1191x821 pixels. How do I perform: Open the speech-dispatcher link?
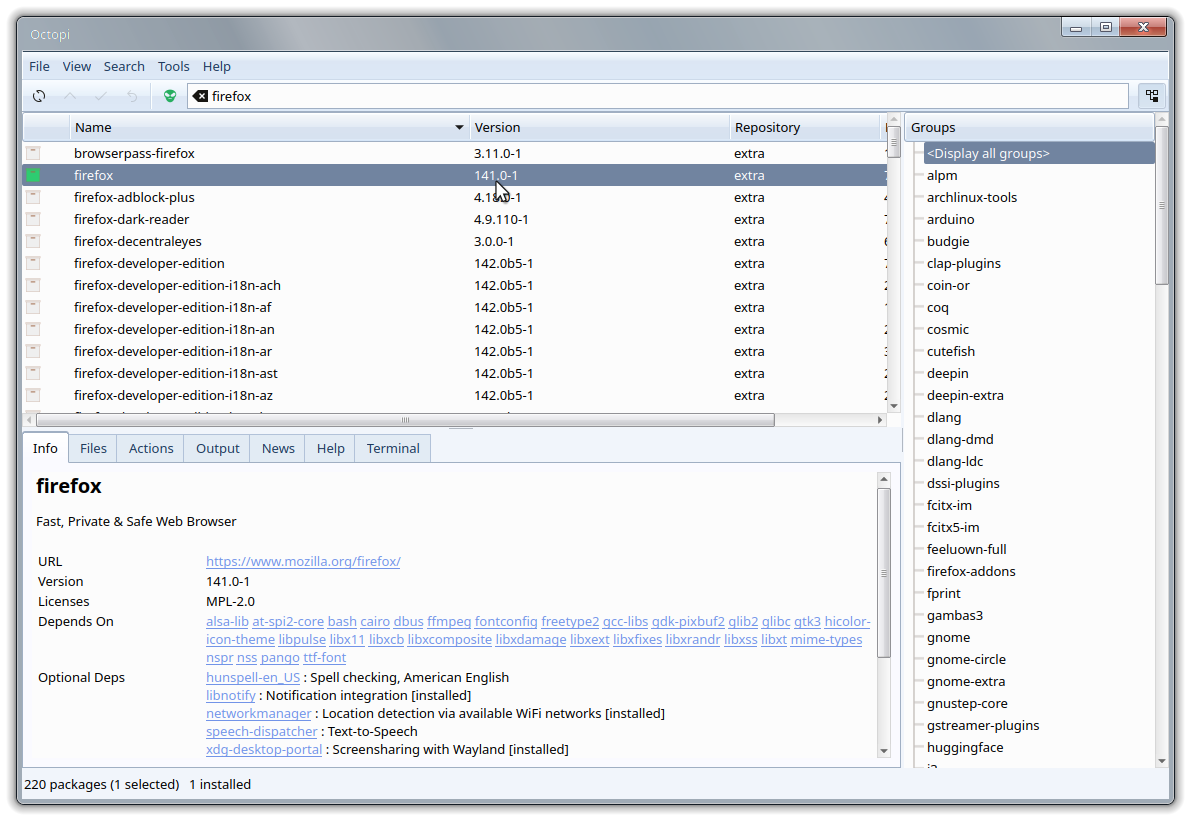tap(261, 731)
